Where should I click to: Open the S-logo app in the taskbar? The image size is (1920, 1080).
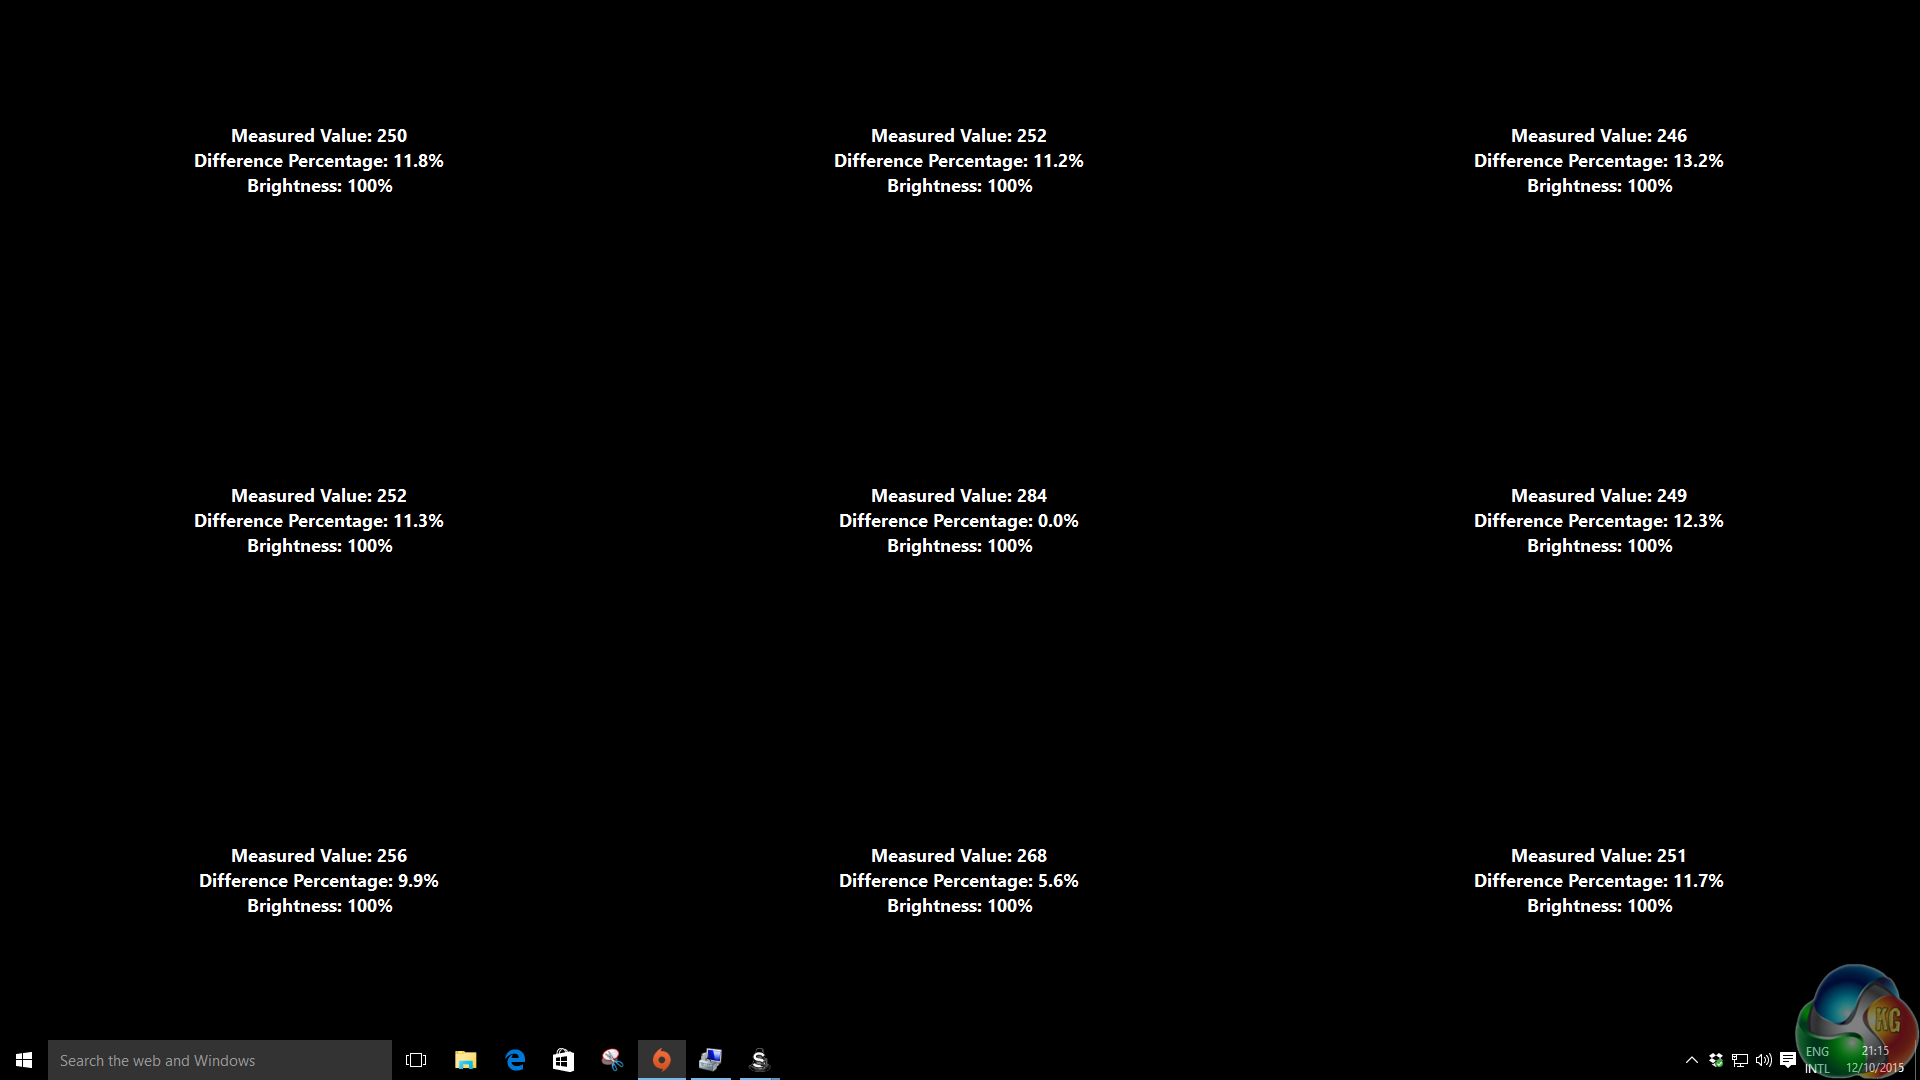(759, 1060)
